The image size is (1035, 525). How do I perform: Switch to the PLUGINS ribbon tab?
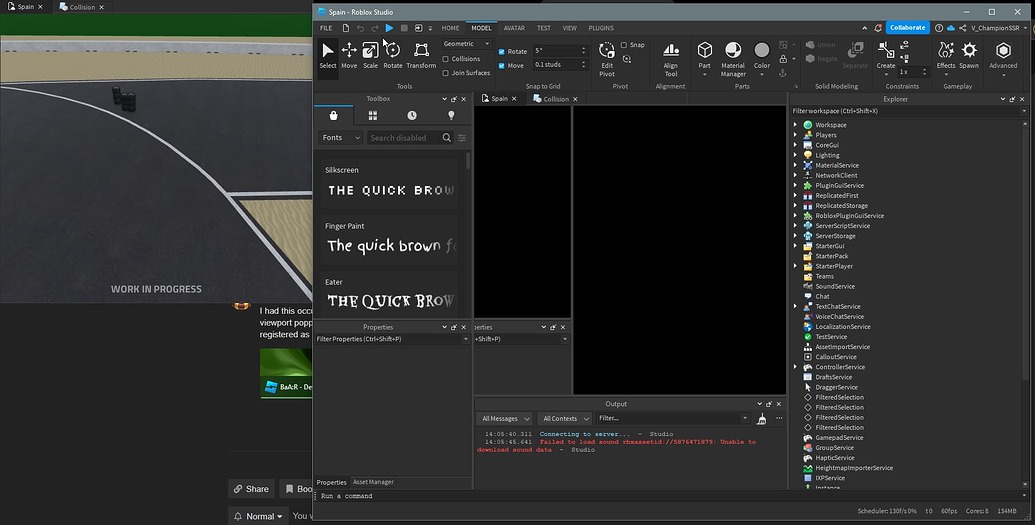(601, 28)
